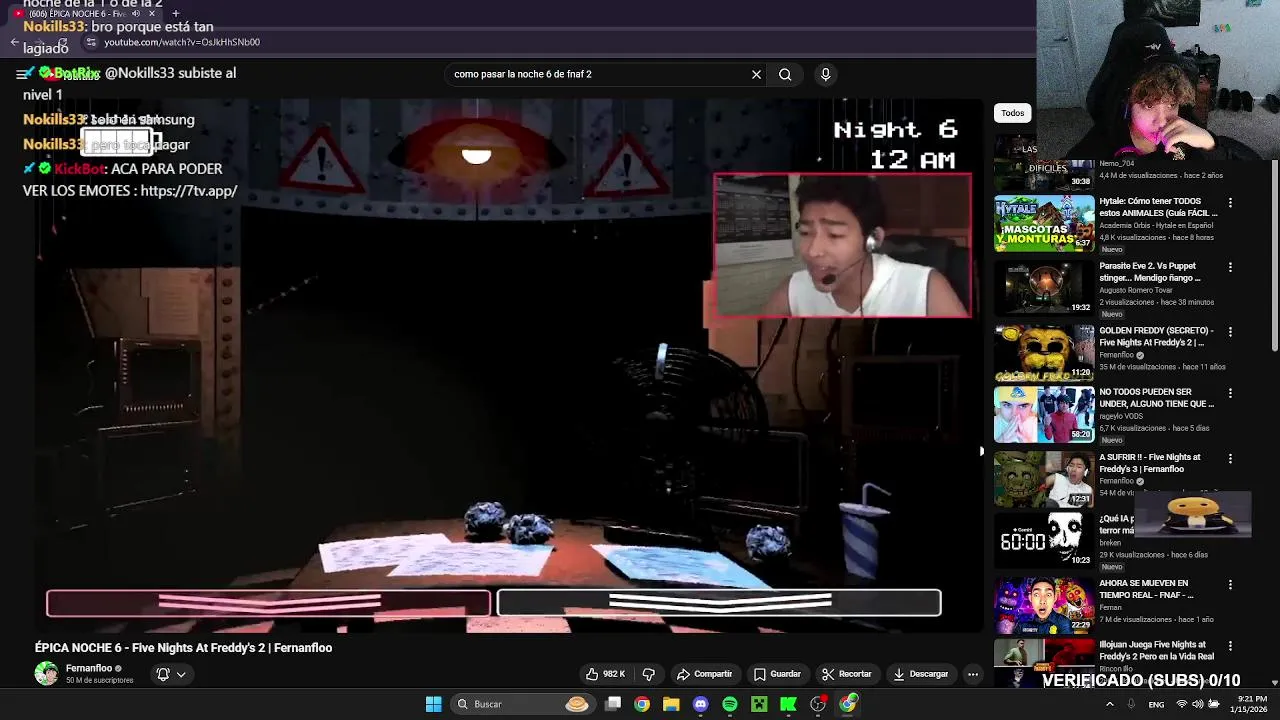
Task: Open the Golden Freddy Secreto thumbnail
Action: [1044, 351]
